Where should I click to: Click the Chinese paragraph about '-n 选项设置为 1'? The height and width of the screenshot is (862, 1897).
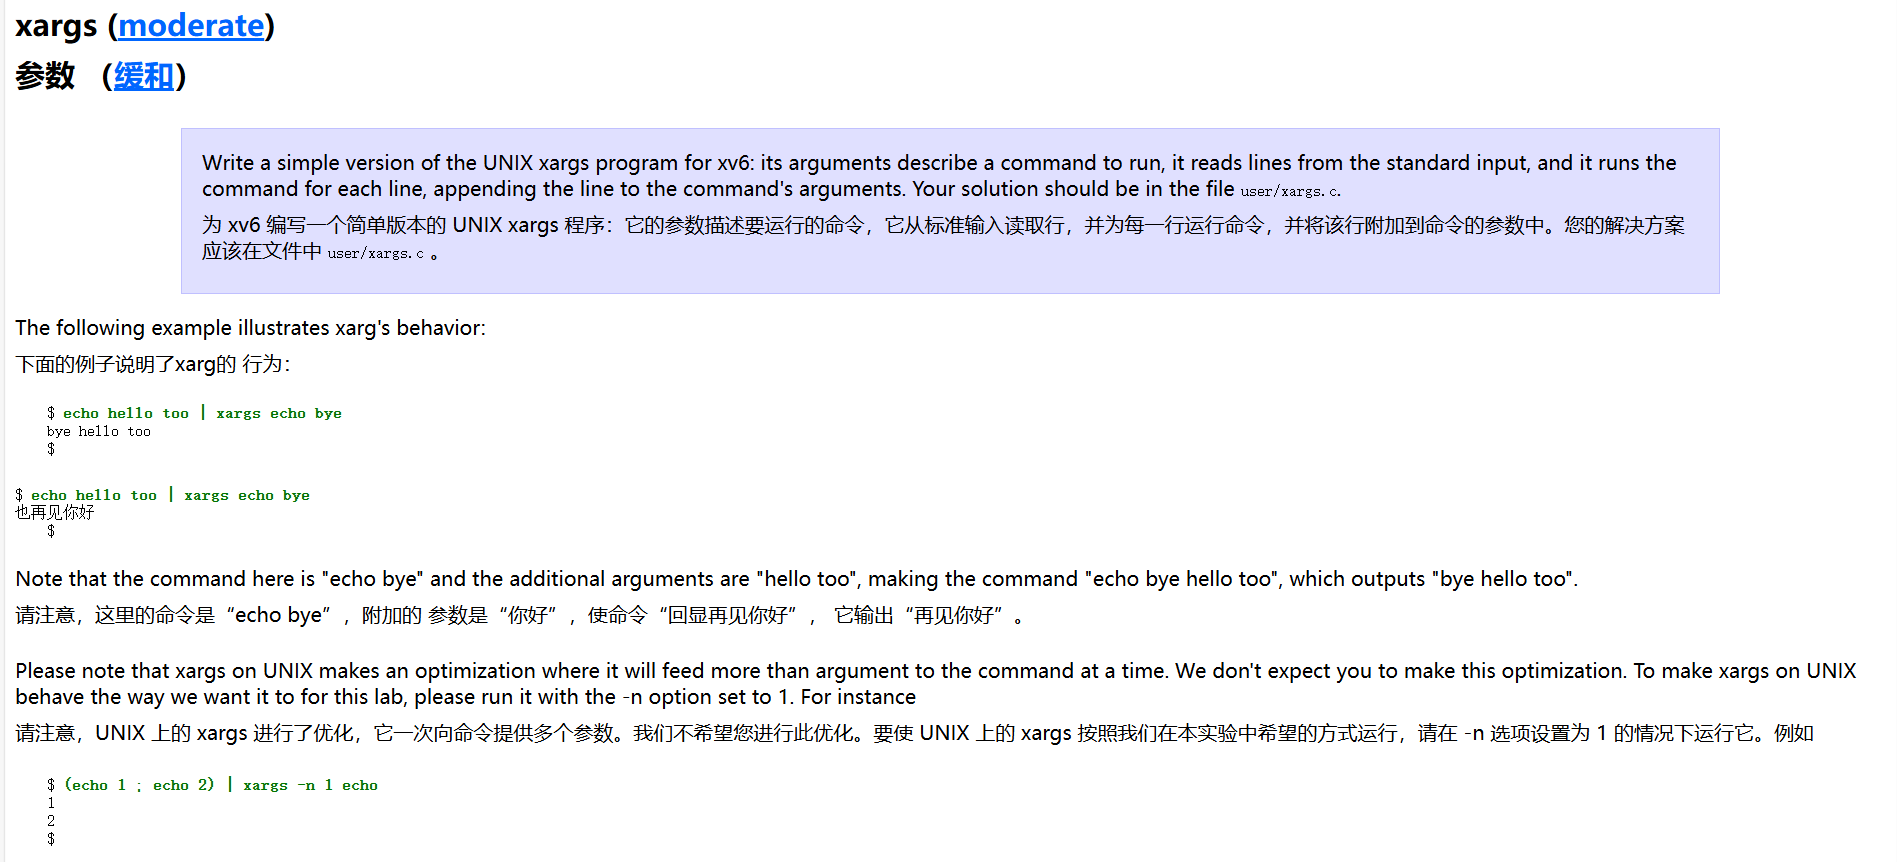point(914,733)
